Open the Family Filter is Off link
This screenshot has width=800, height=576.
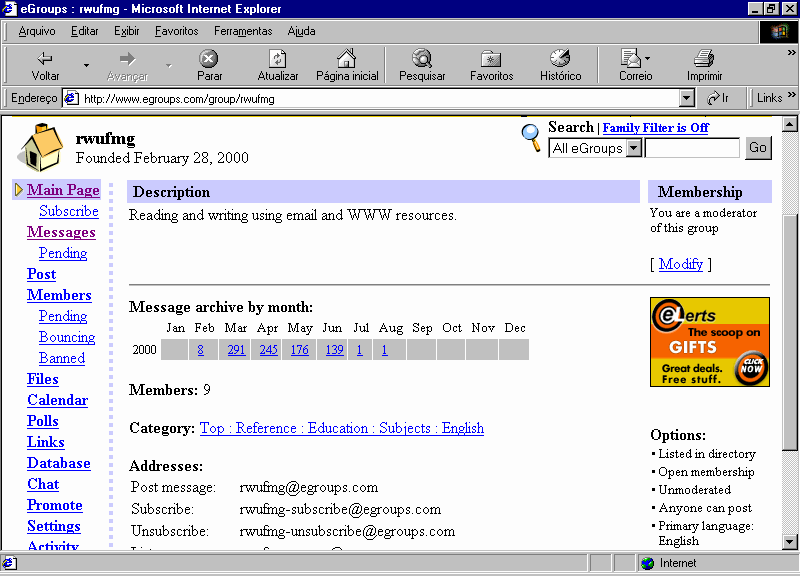[656, 128]
